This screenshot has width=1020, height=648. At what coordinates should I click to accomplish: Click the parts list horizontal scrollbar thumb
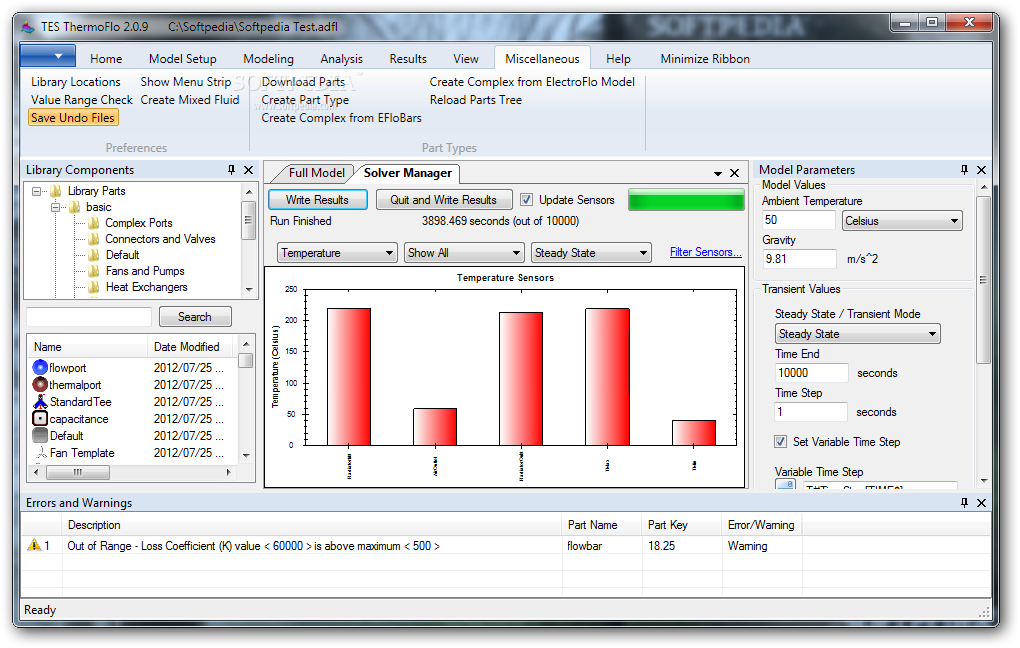tap(77, 472)
